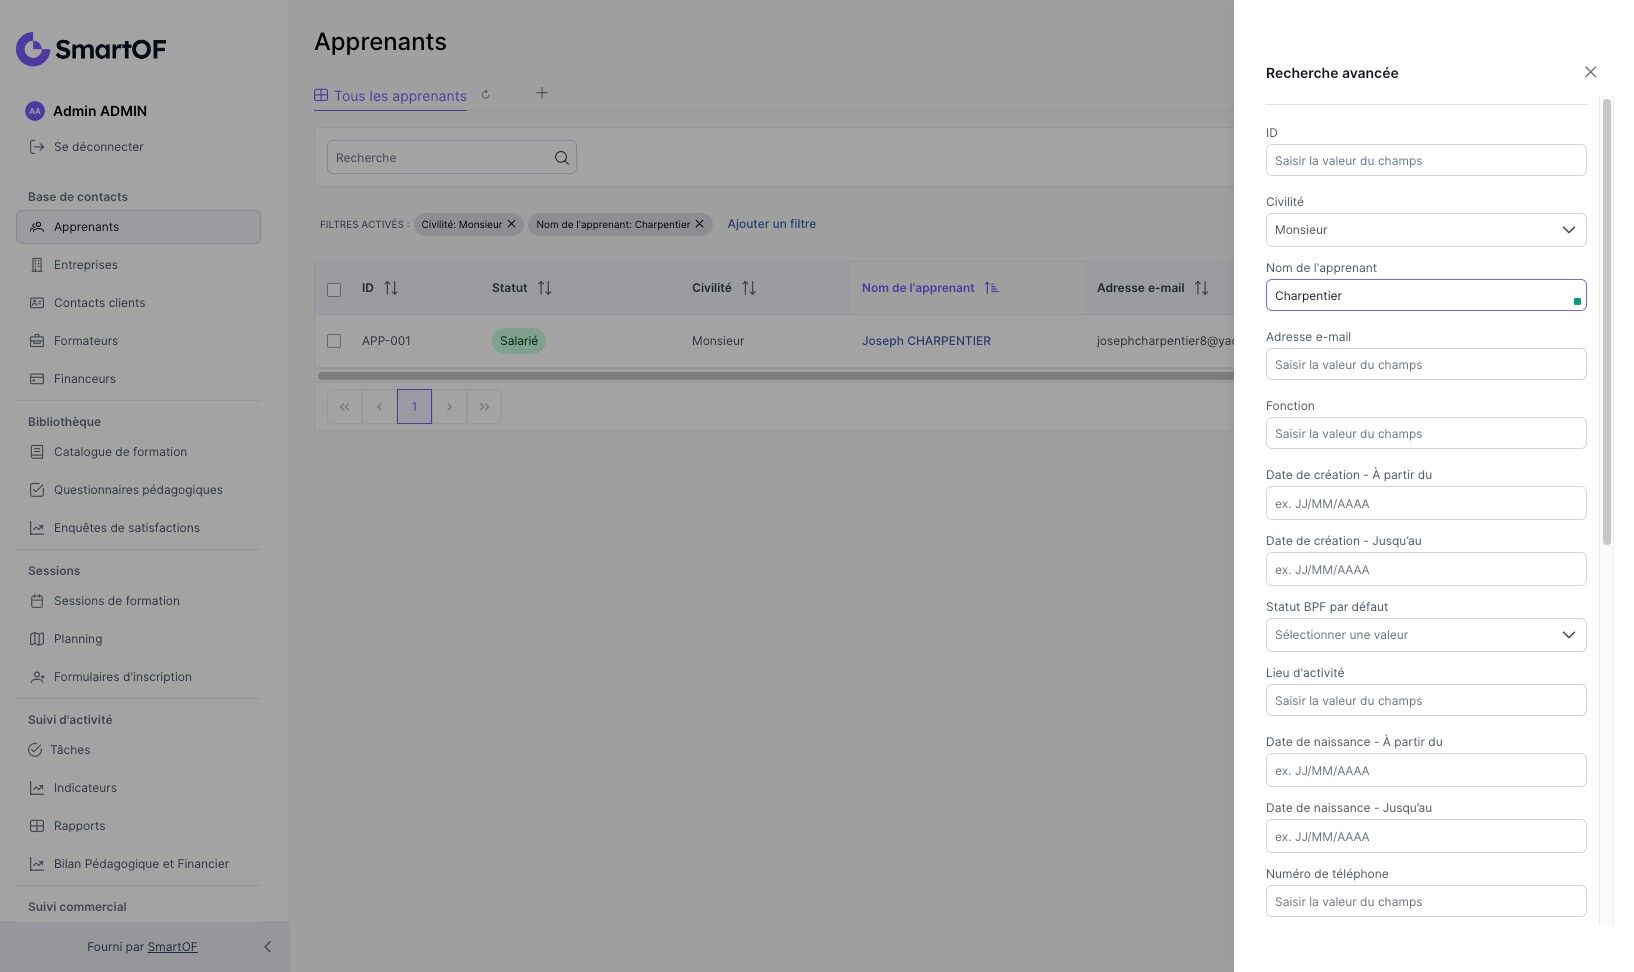
Task: Open Planning in the sidebar
Action: pyautogui.click(x=138, y=639)
